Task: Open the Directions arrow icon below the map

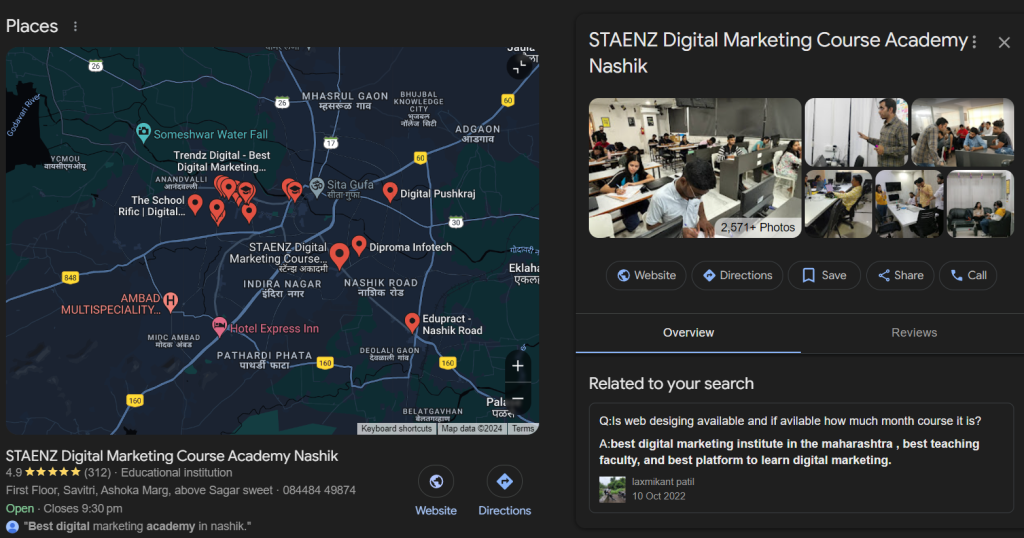Action: pyautogui.click(x=504, y=482)
